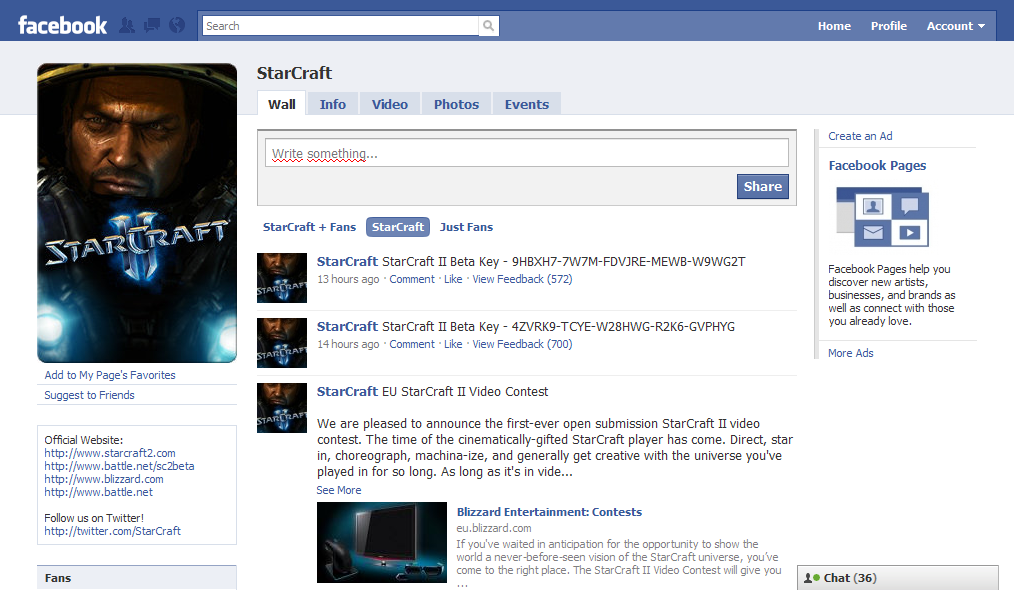Switch to the Info tab
Screen dimensions: 1014x590
pos(332,104)
